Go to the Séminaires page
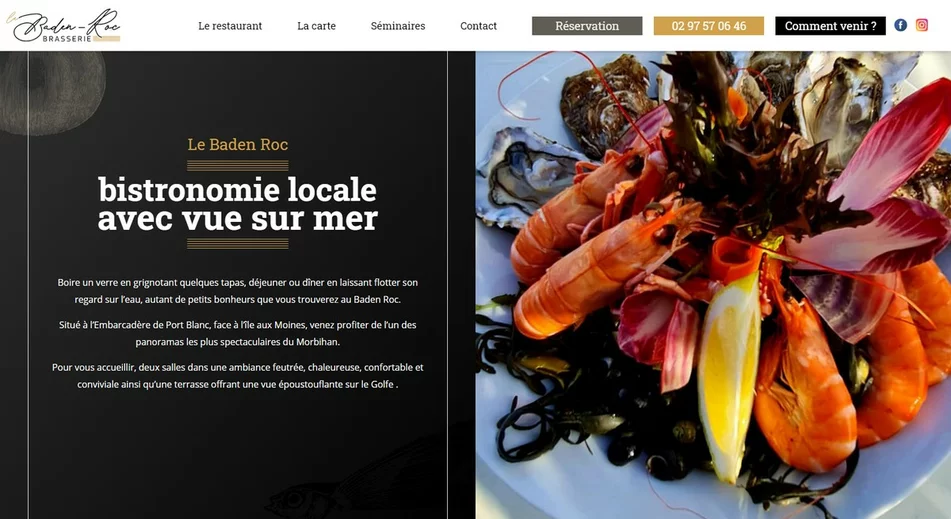 pos(398,26)
